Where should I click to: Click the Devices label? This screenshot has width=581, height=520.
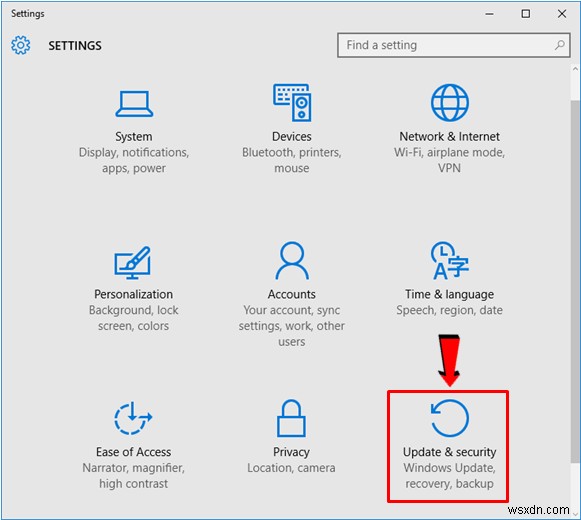[292, 136]
